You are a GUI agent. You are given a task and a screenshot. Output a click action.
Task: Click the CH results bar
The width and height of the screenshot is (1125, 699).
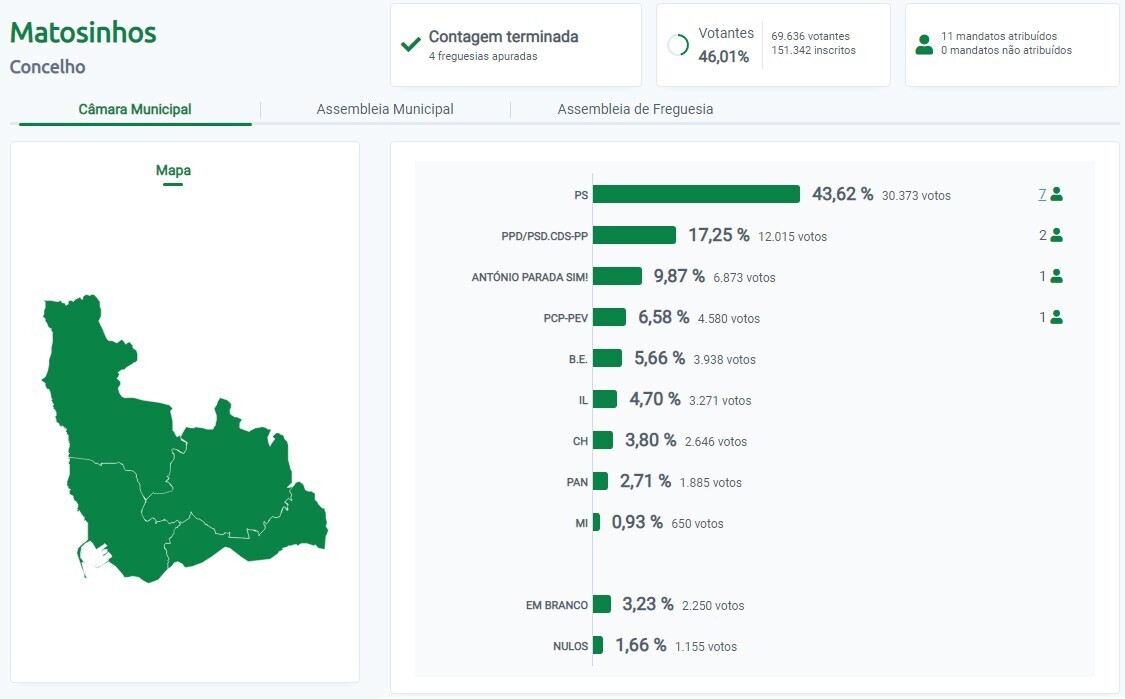pyautogui.click(x=603, y=440)
